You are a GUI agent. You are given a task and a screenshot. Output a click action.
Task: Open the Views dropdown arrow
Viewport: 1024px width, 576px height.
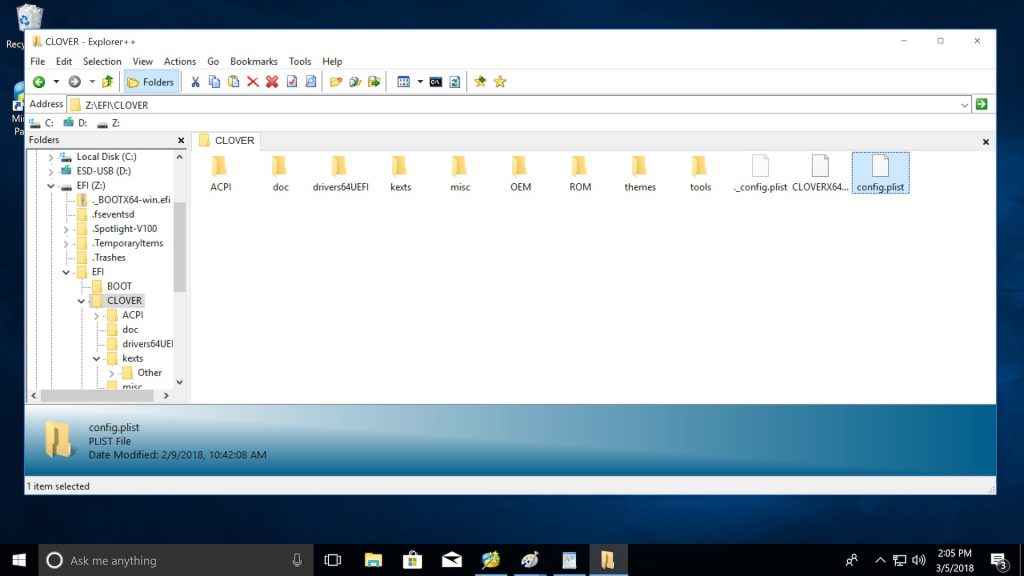(420, 82)
